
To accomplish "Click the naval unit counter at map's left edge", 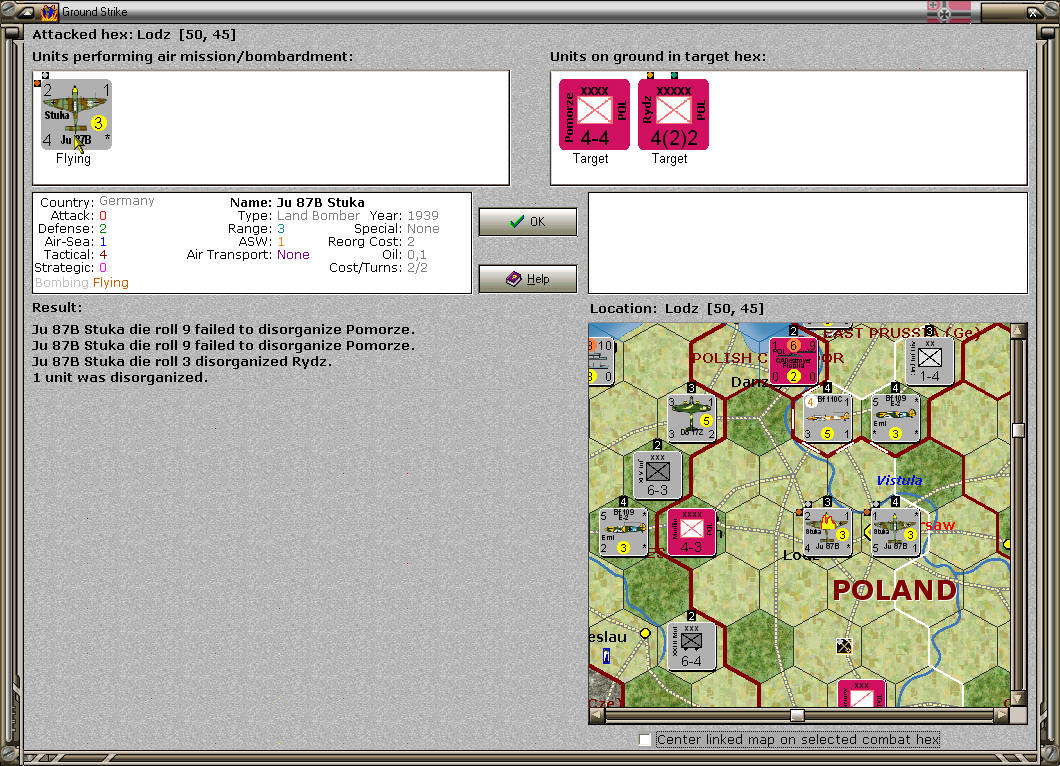I will (601, 360).
